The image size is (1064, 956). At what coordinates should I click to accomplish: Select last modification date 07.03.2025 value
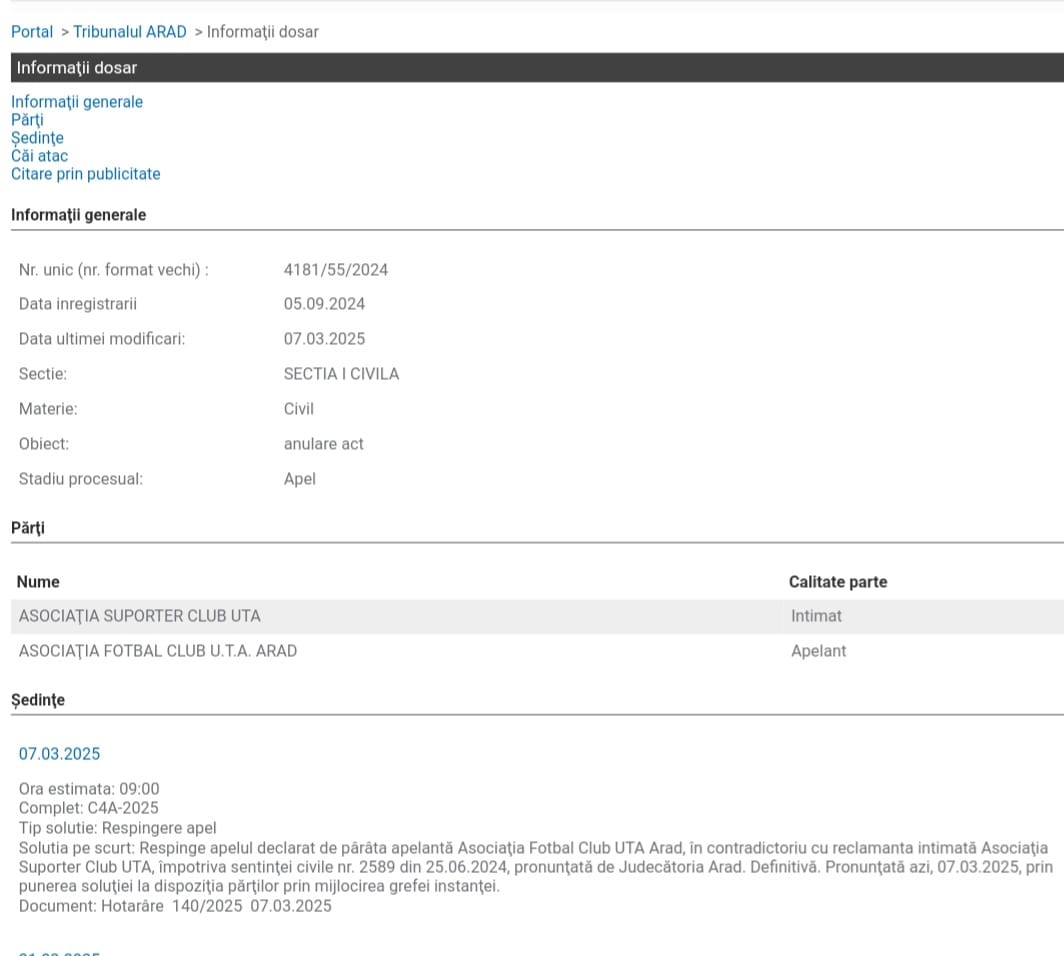[324, 339]
